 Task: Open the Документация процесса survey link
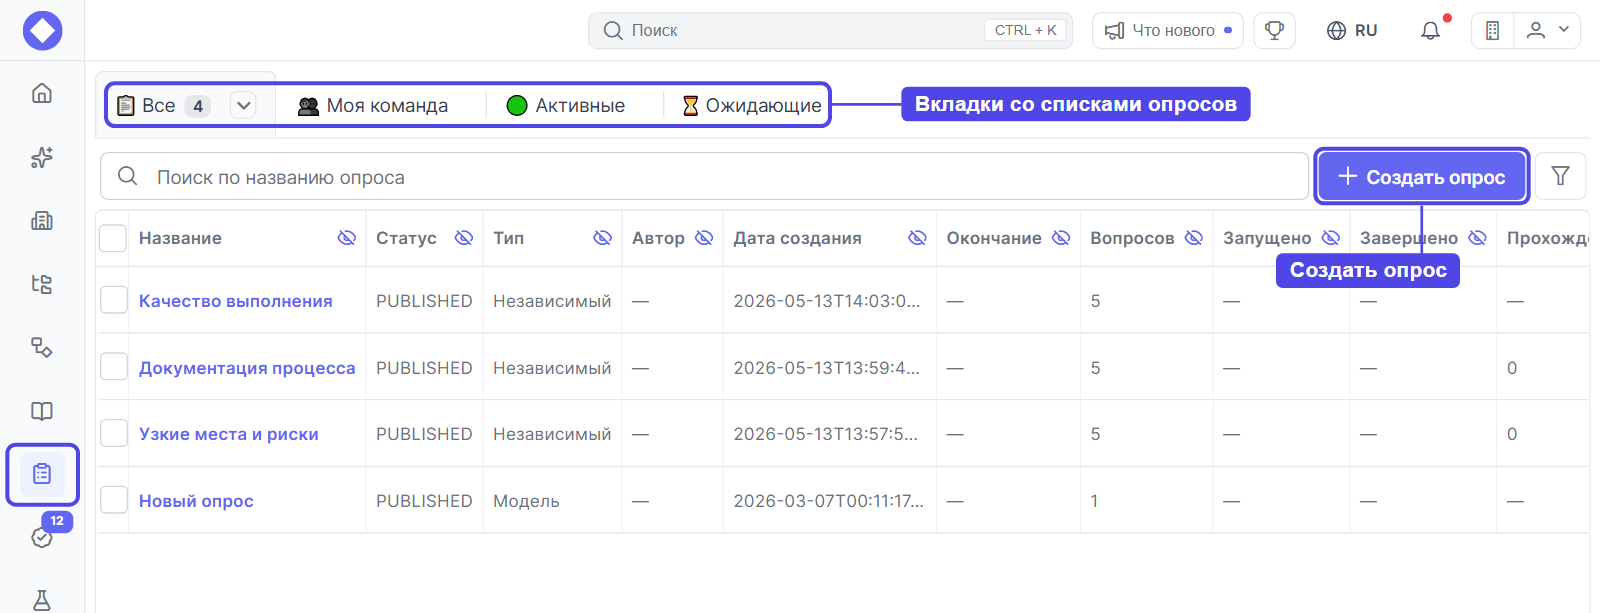coord(247,368)
